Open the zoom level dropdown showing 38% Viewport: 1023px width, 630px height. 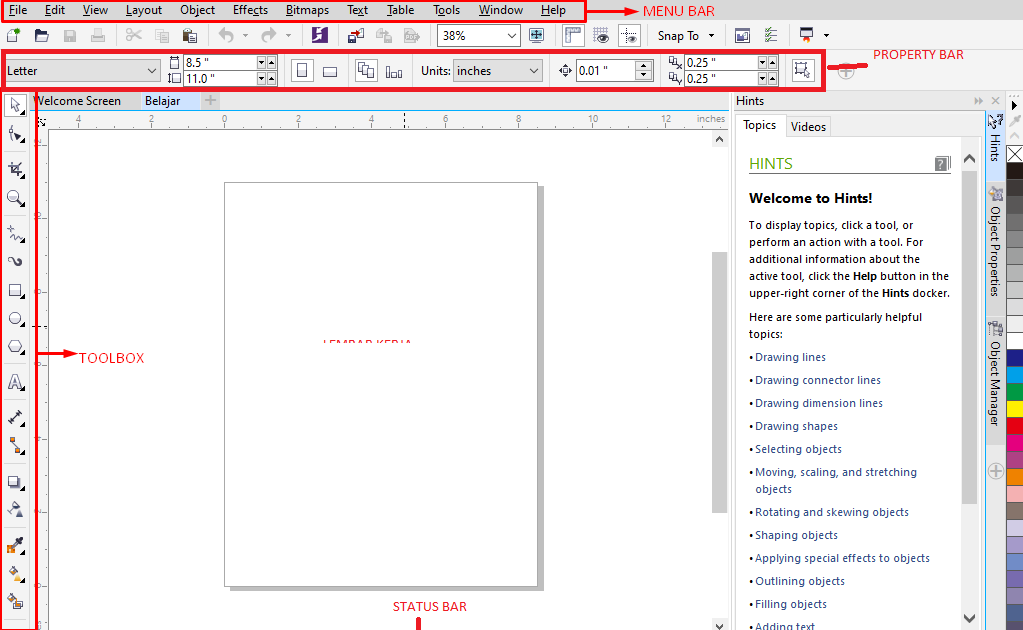tap(513, 35)
